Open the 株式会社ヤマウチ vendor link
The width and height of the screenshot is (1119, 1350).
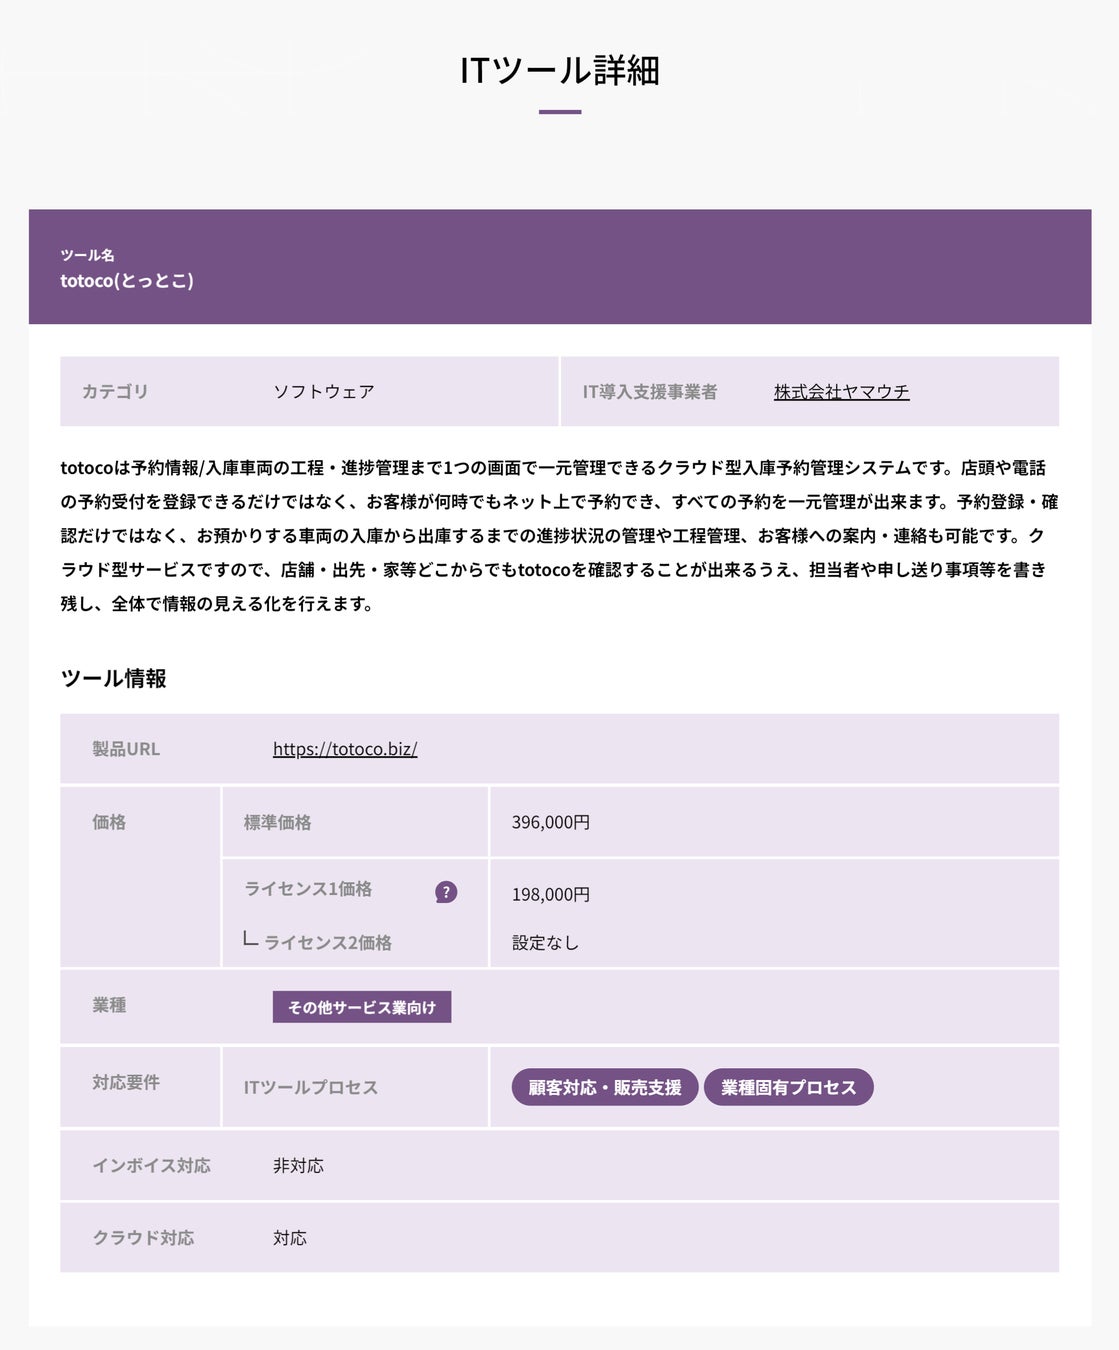[841, 392]
